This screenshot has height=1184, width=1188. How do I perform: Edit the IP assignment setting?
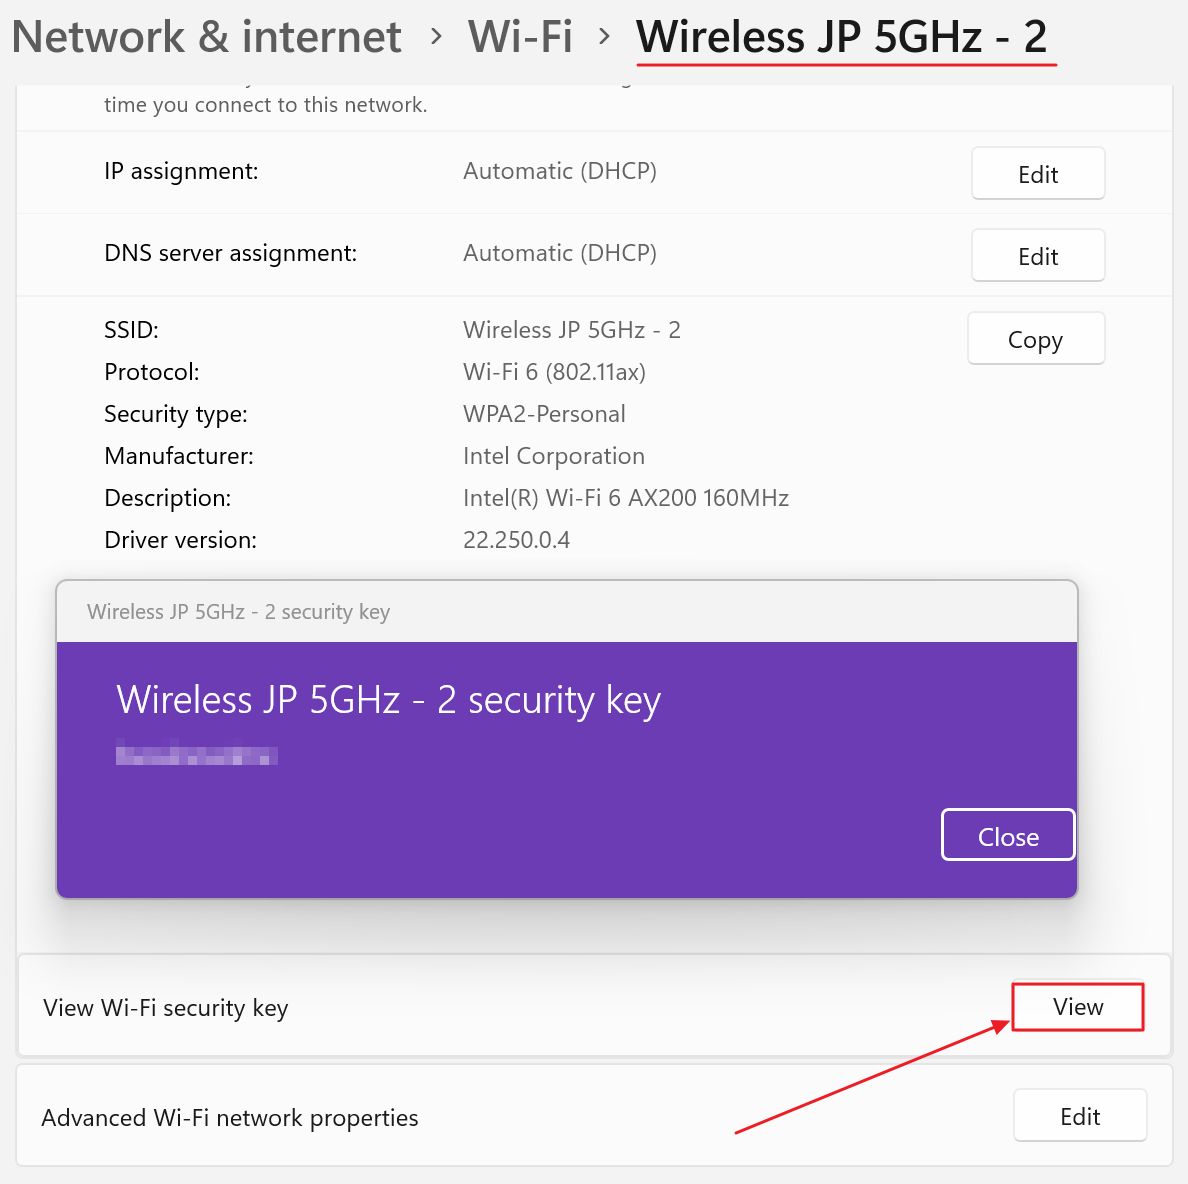tap(1037, 173)
